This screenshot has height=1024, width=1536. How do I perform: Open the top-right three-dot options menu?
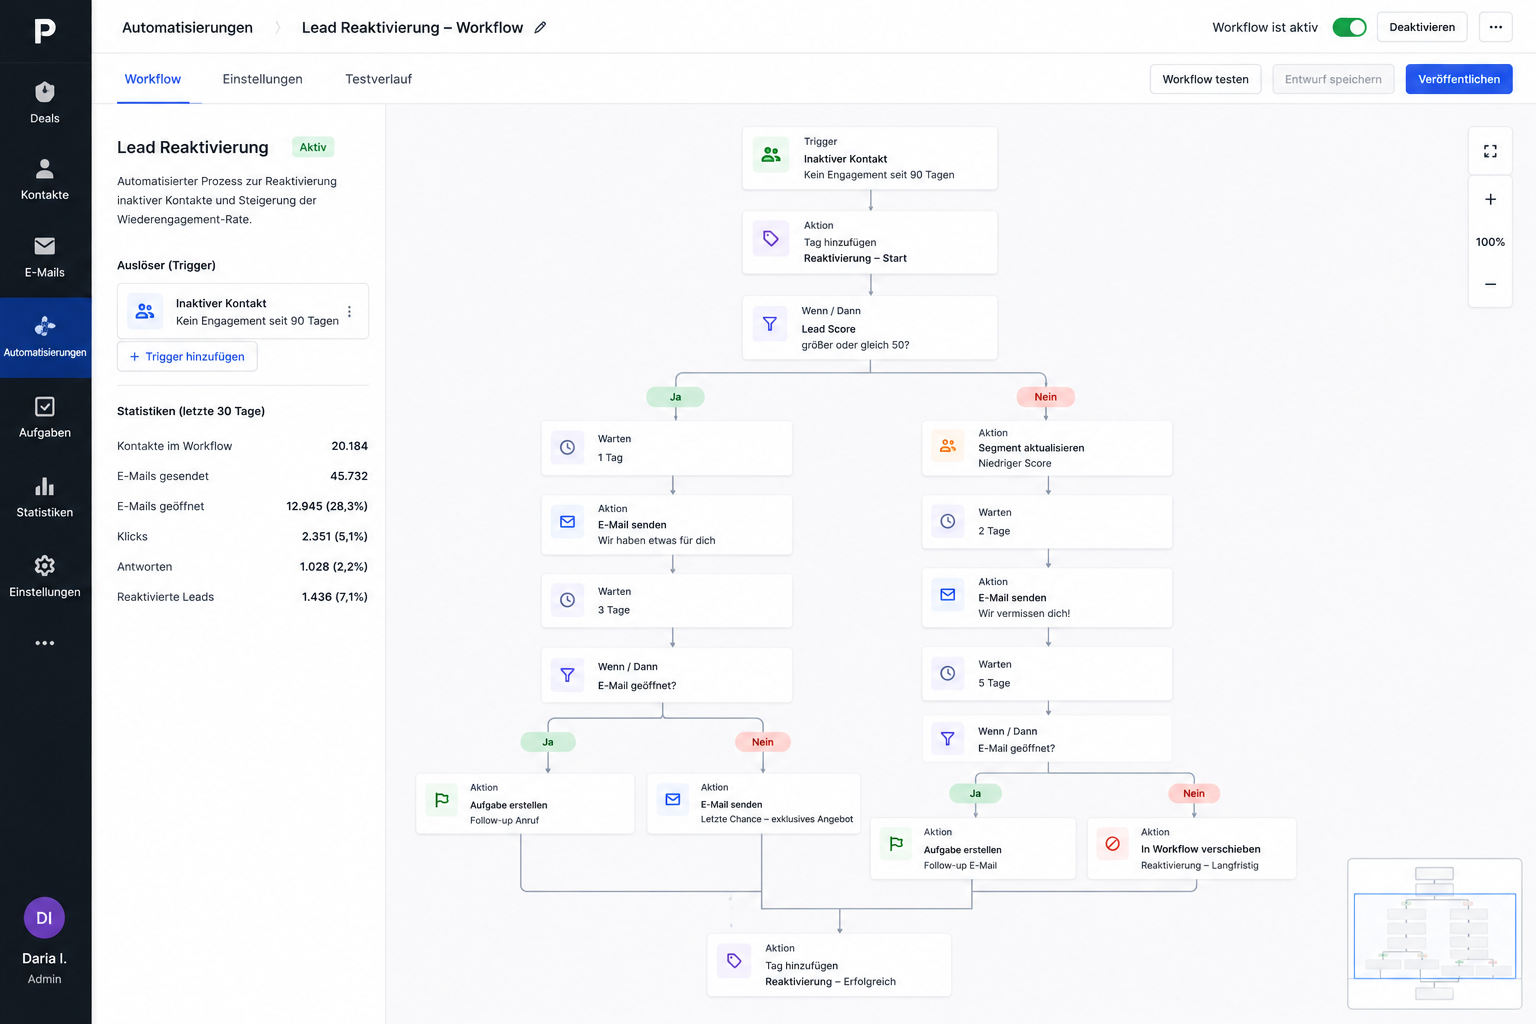coord(1495,27)
